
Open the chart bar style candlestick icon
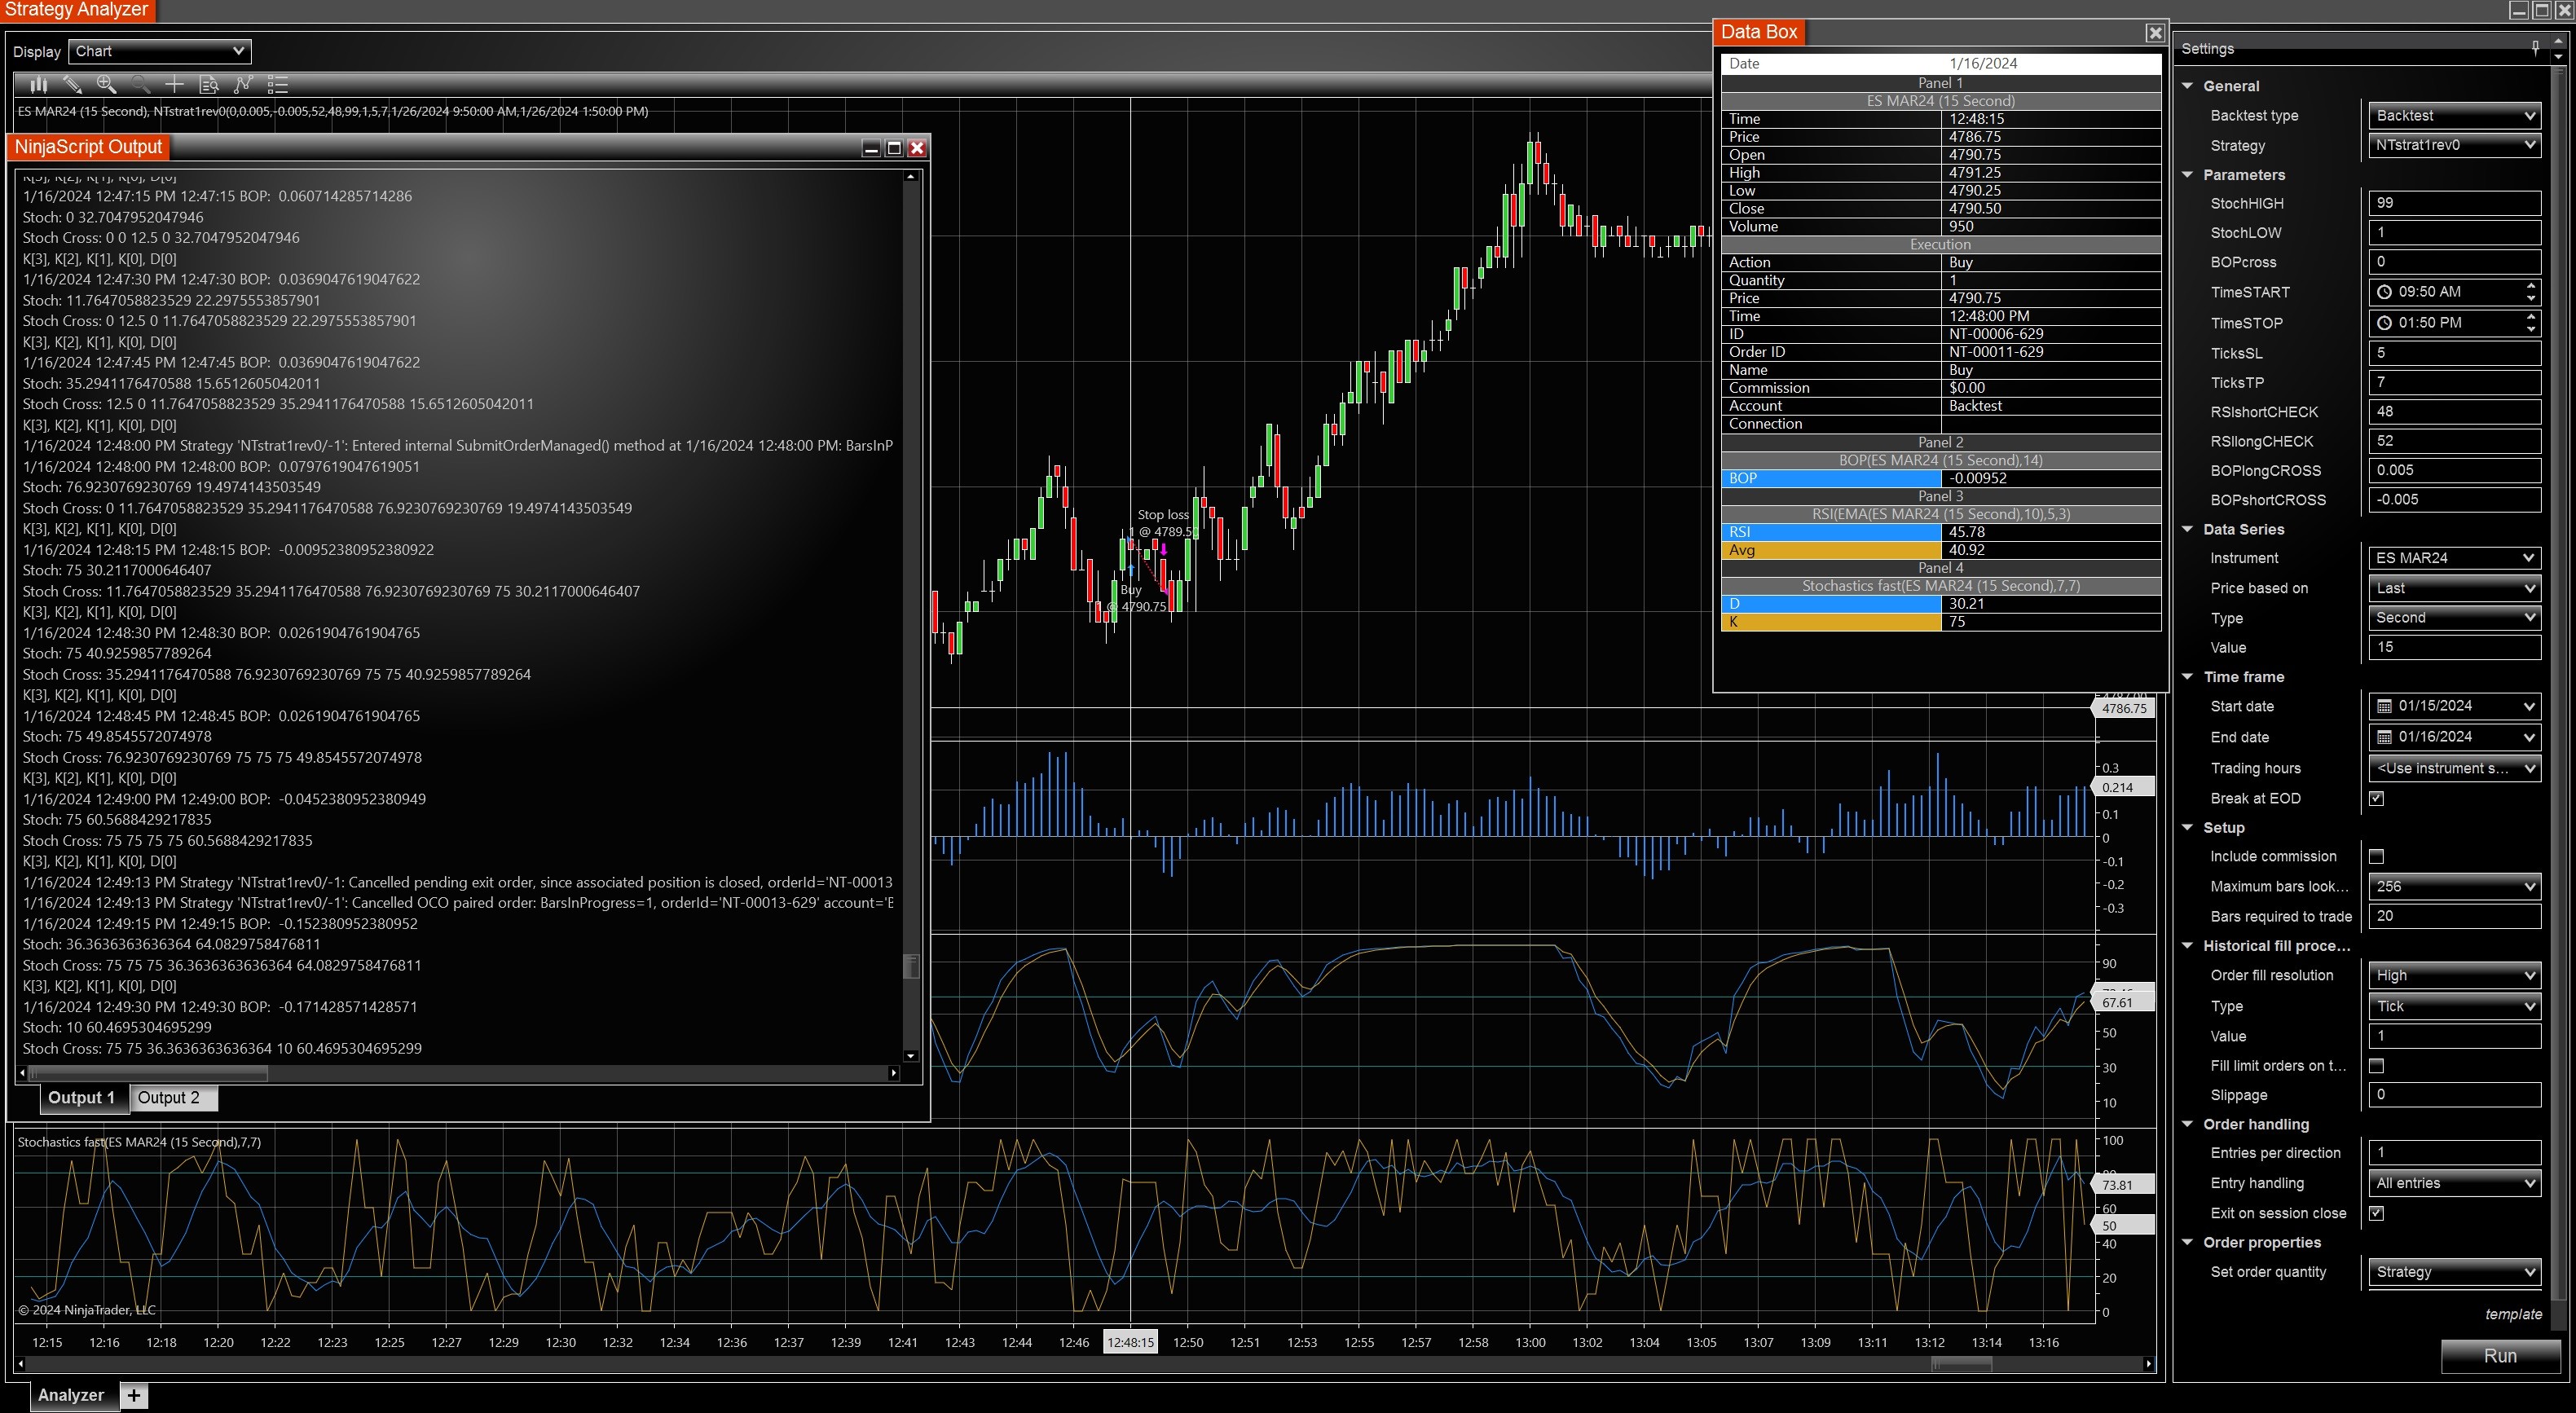[38, 85]
